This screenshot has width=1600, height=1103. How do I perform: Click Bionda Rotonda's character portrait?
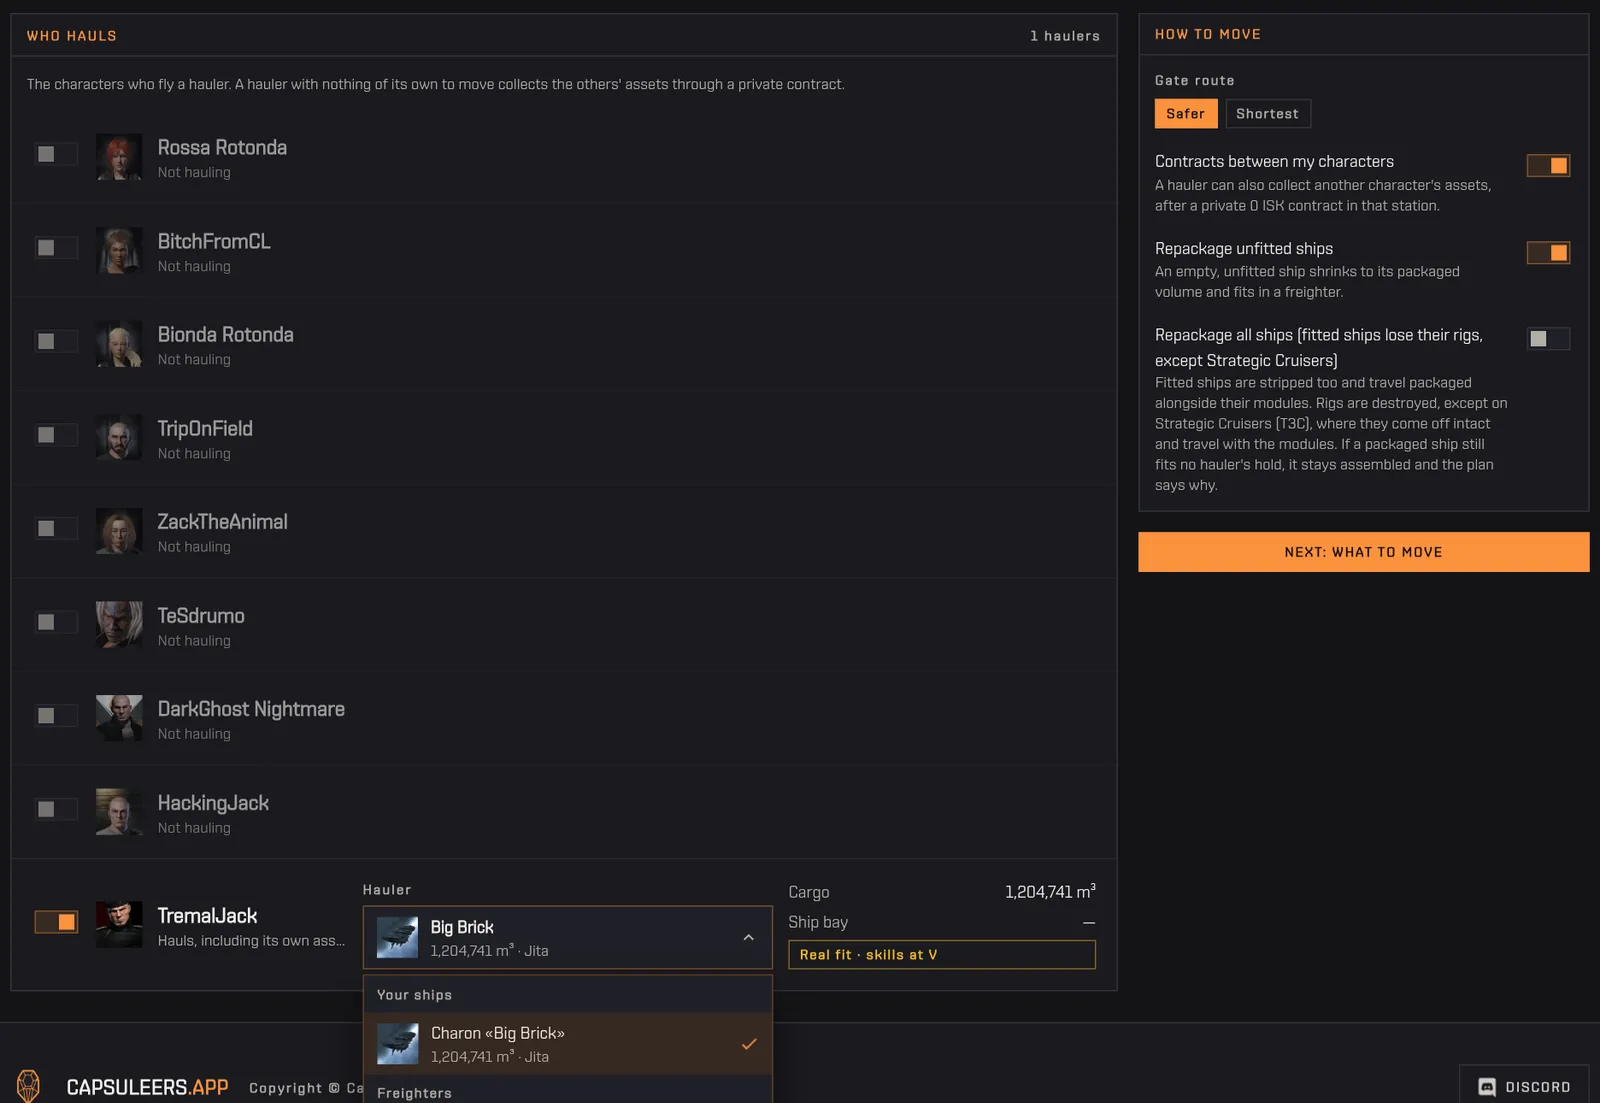pos(119,344)
